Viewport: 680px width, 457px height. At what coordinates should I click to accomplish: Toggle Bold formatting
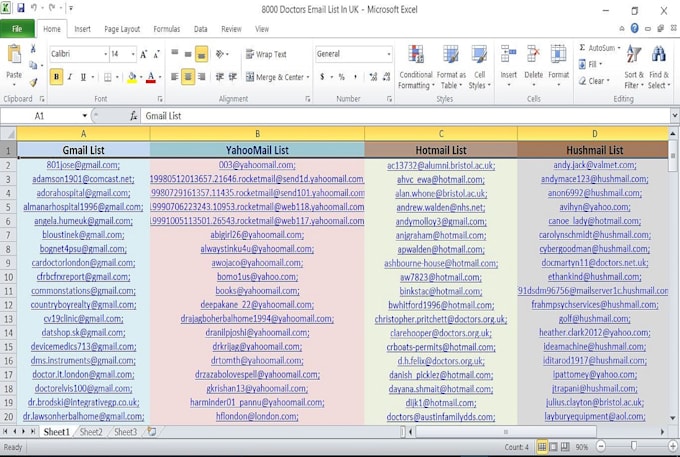click(56, 77)
